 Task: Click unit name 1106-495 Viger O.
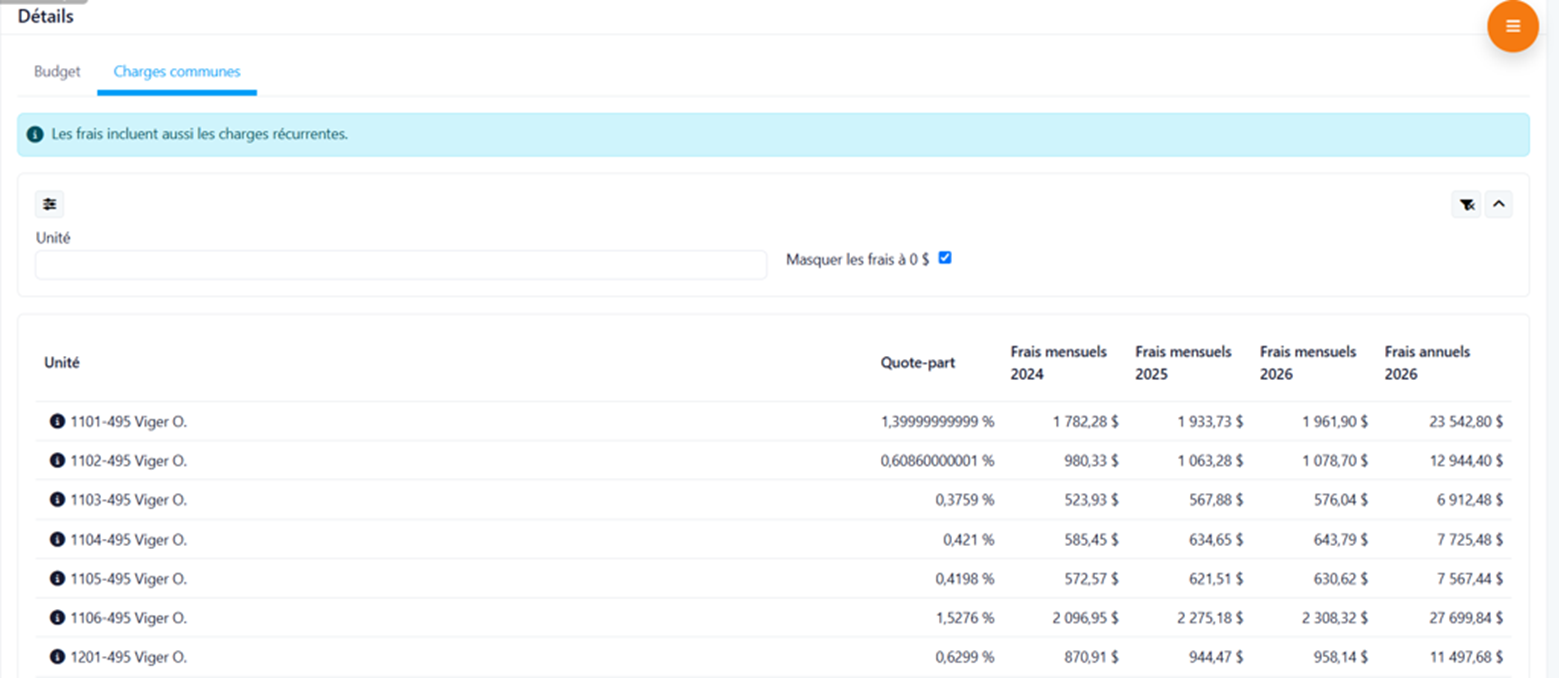[129, 618]
